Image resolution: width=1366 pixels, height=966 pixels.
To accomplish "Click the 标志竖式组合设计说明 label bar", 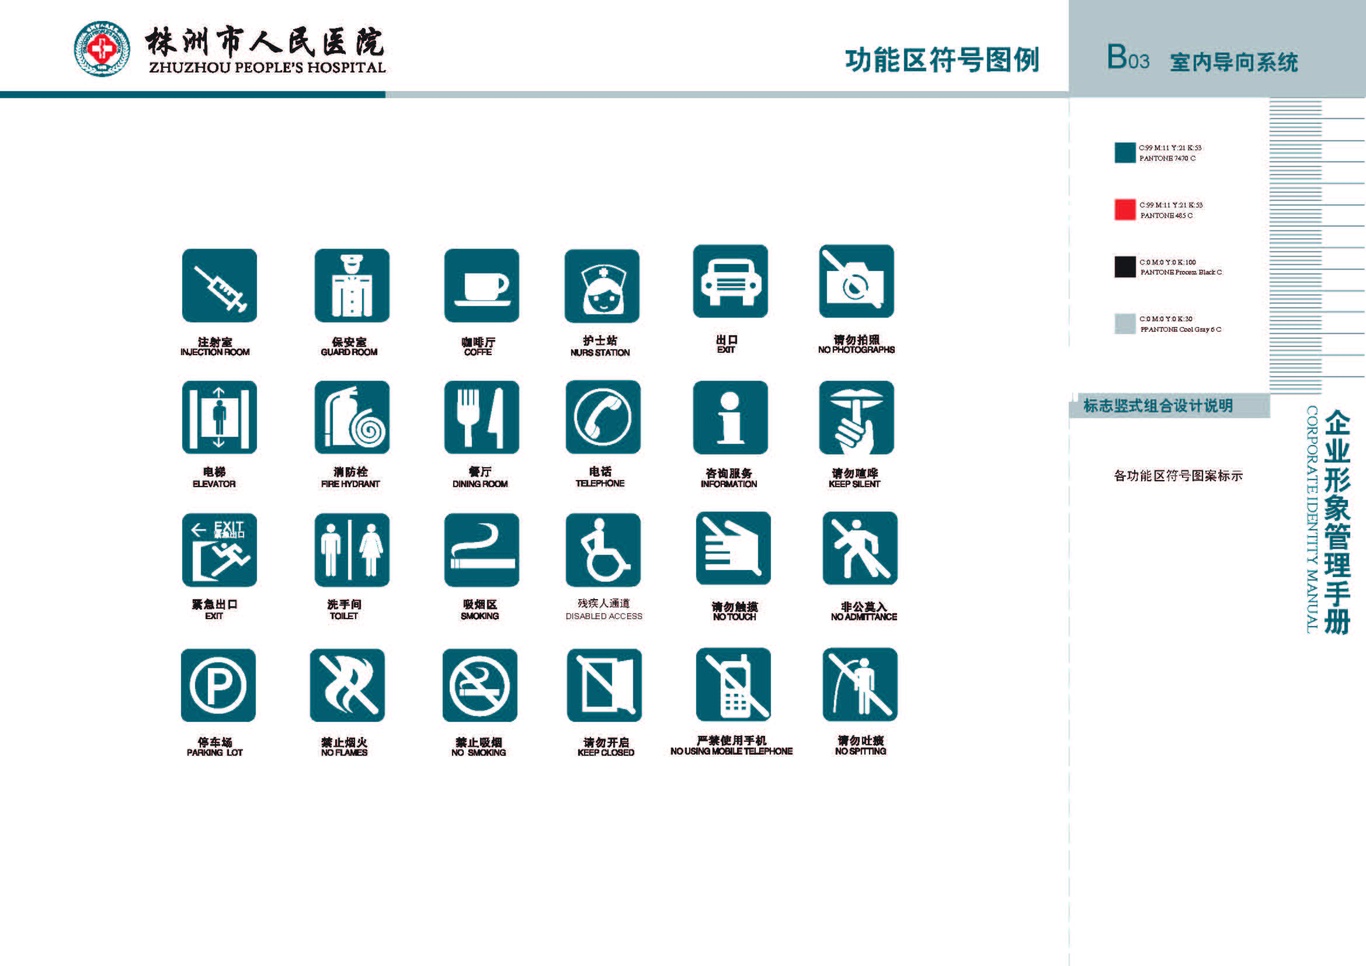I will pyautogui.click(x=1171, y=406).
